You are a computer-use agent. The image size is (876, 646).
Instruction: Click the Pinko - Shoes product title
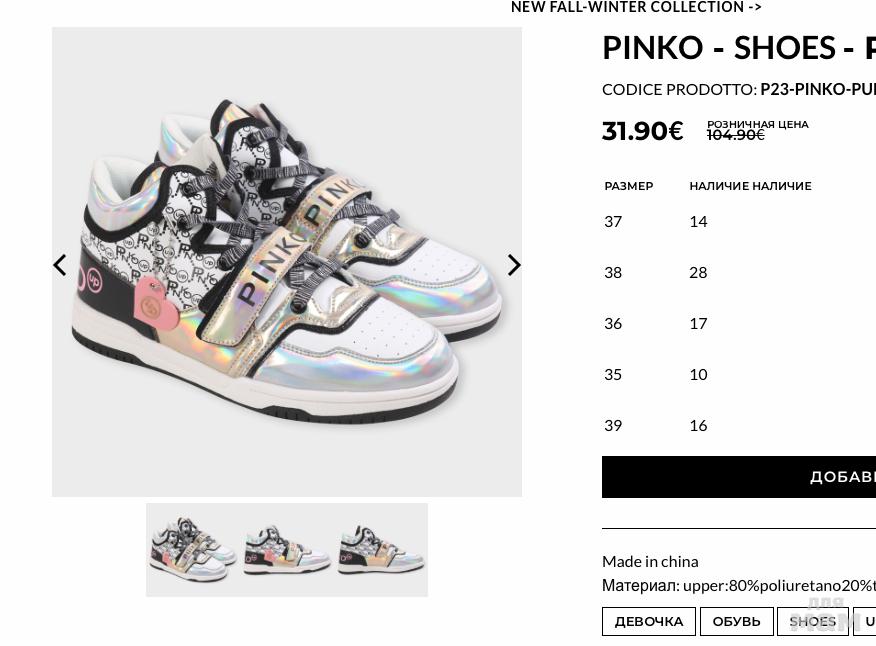coord(739,48)
